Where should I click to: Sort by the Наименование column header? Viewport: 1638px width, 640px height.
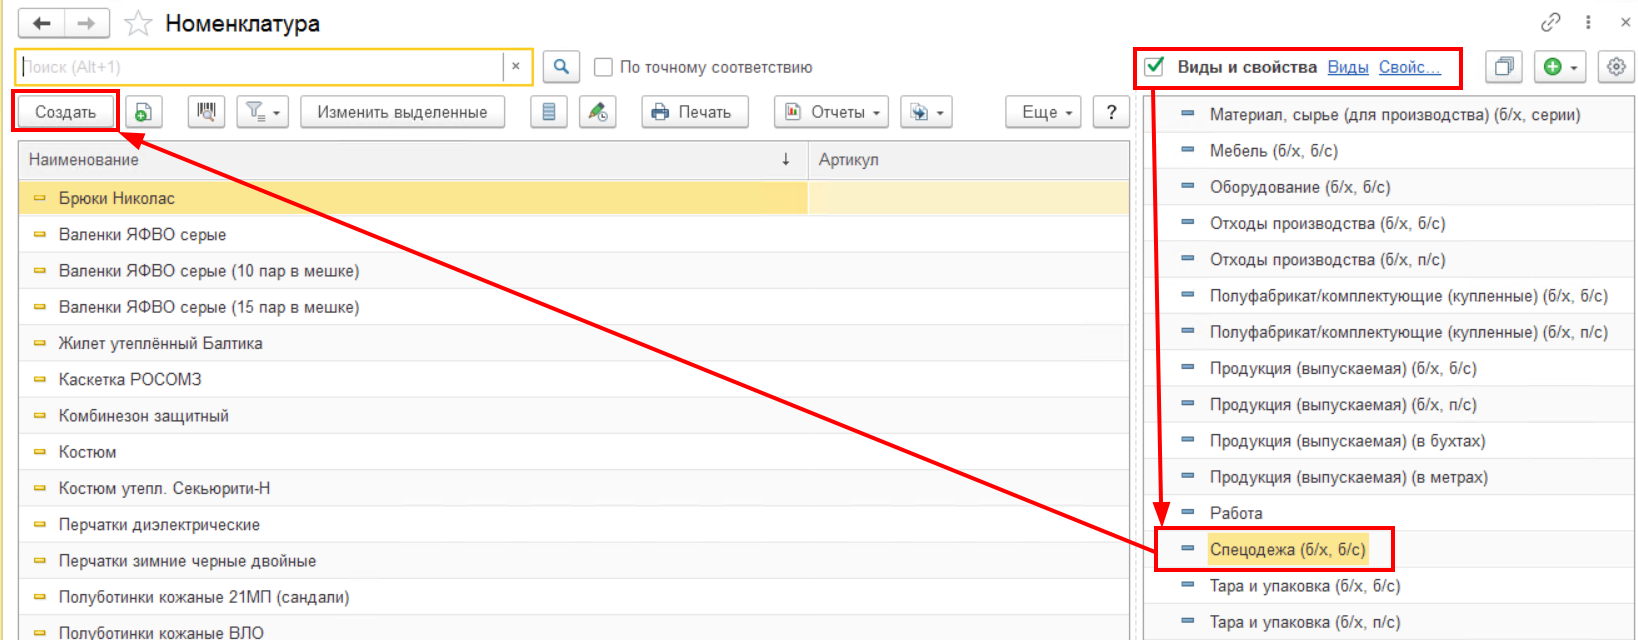pyautogui.click(x=413, y=159)
